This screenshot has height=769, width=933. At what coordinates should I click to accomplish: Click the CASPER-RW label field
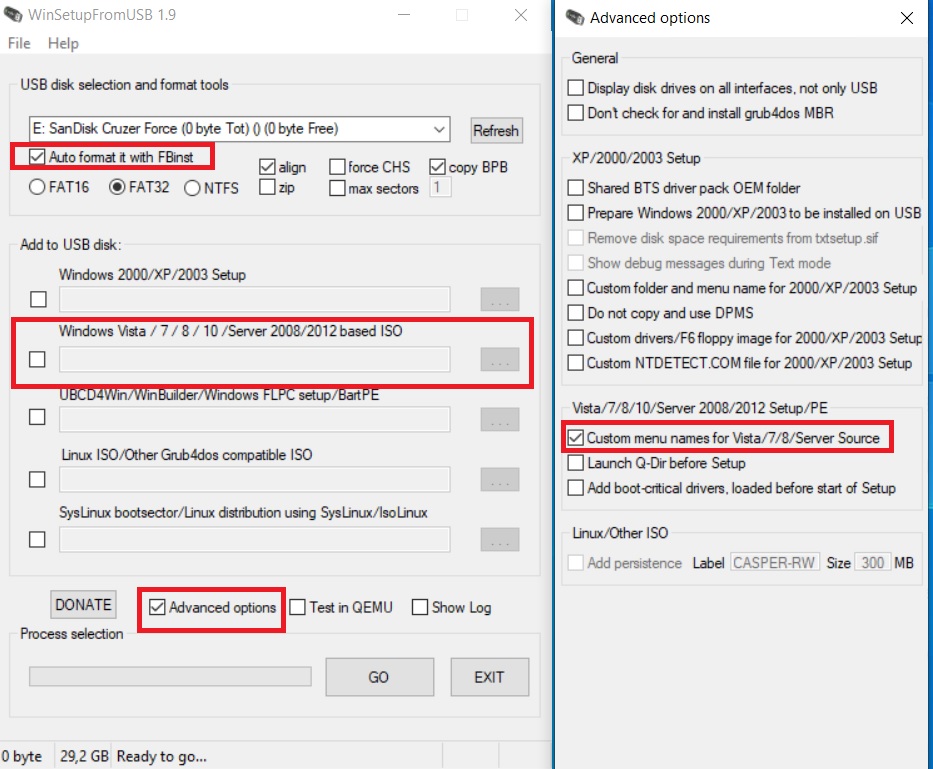click(x=775, y=562)
